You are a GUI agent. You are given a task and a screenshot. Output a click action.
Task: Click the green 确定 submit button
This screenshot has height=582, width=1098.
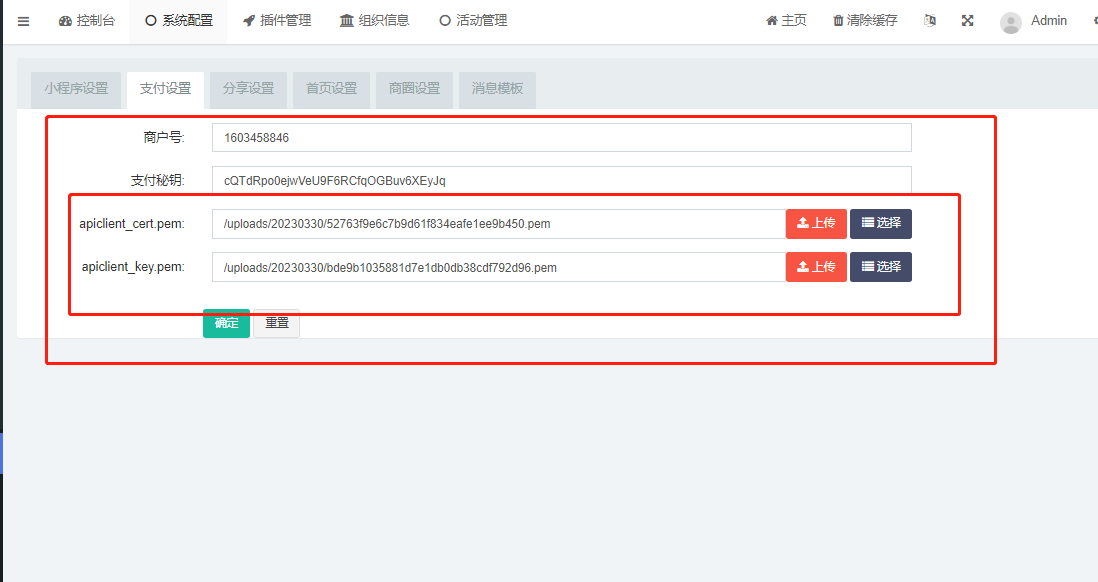point(226,323)
